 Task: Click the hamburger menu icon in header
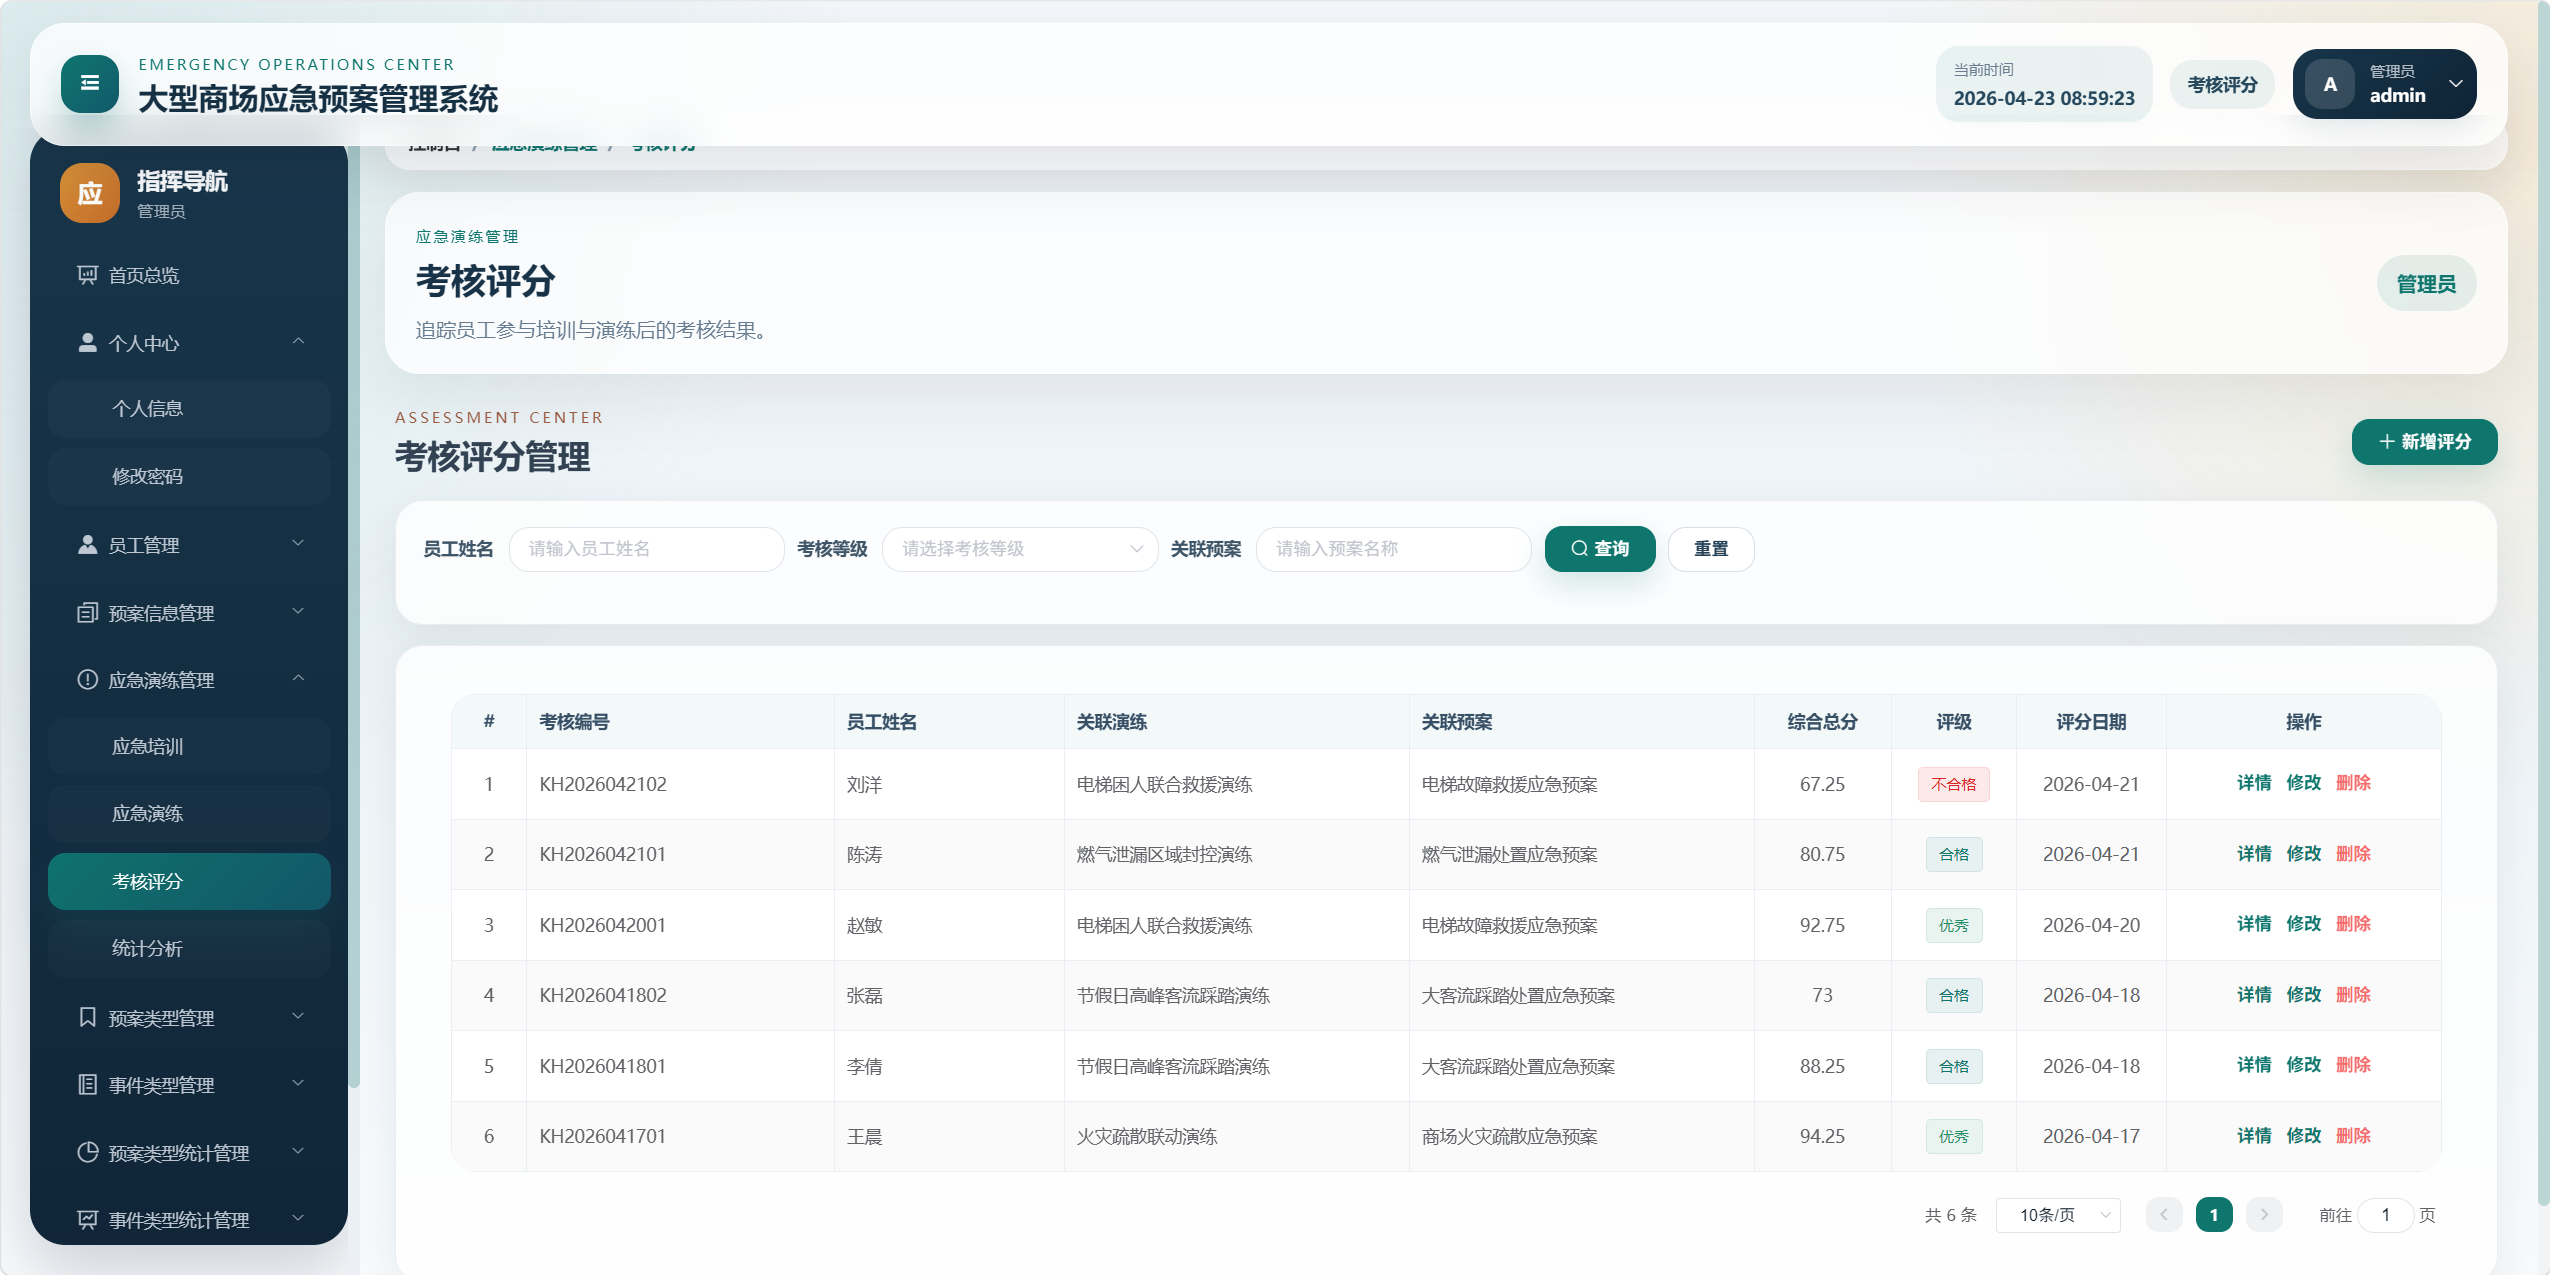pyautogui.click(x=89, y=84)
